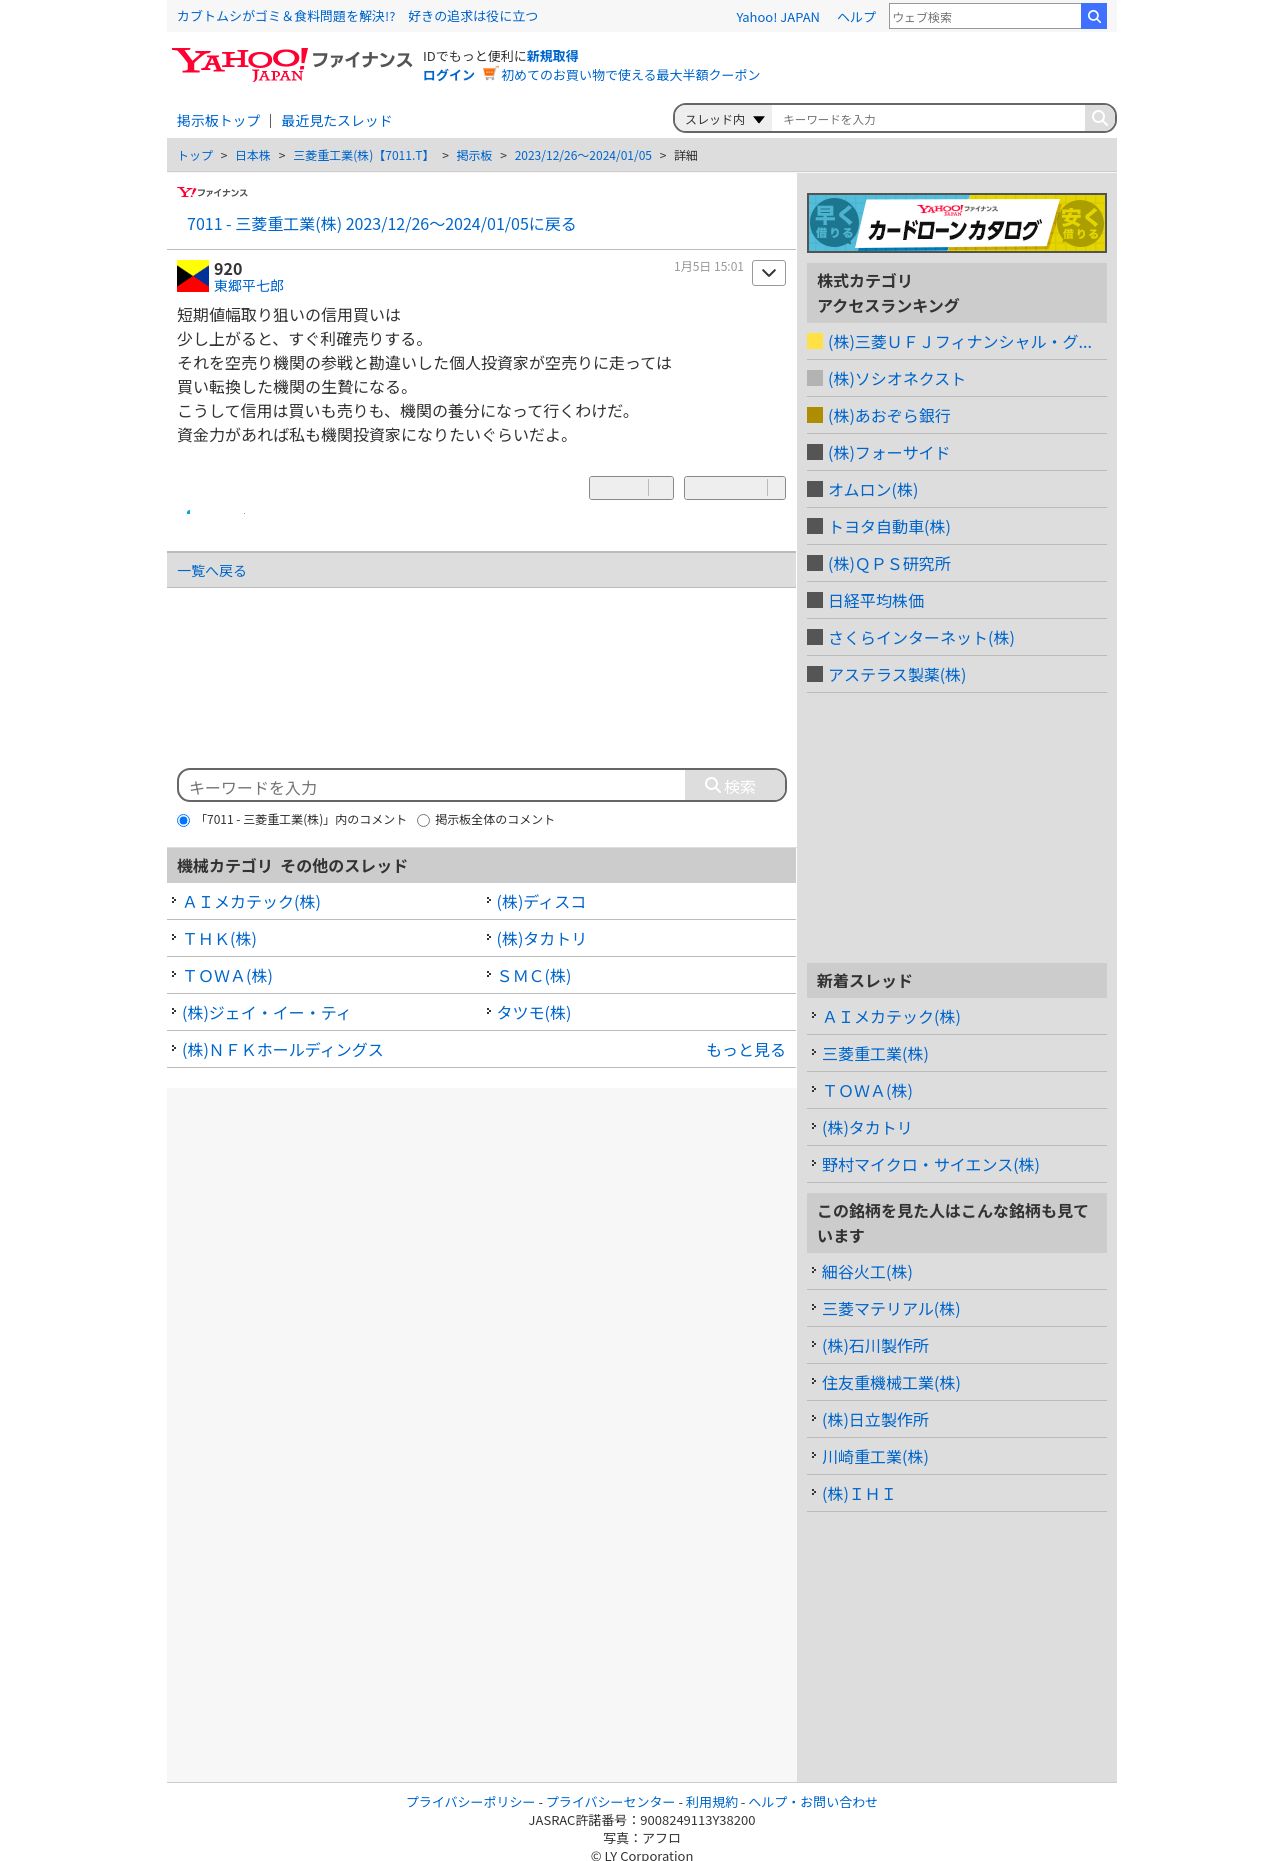Open the 三菱マテリアル(株) related stock link
The width and height of the screenshot is (1284, 1861).
coord(891,1309)
